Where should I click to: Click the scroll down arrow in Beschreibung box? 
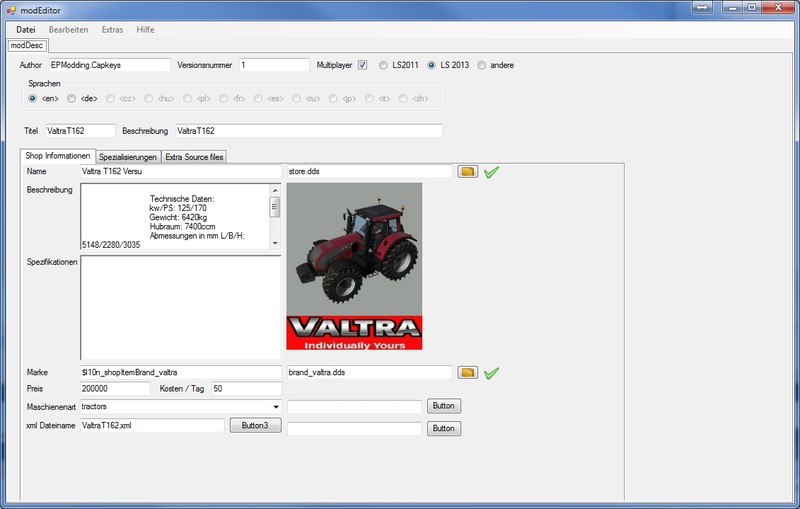coord(276,243)
